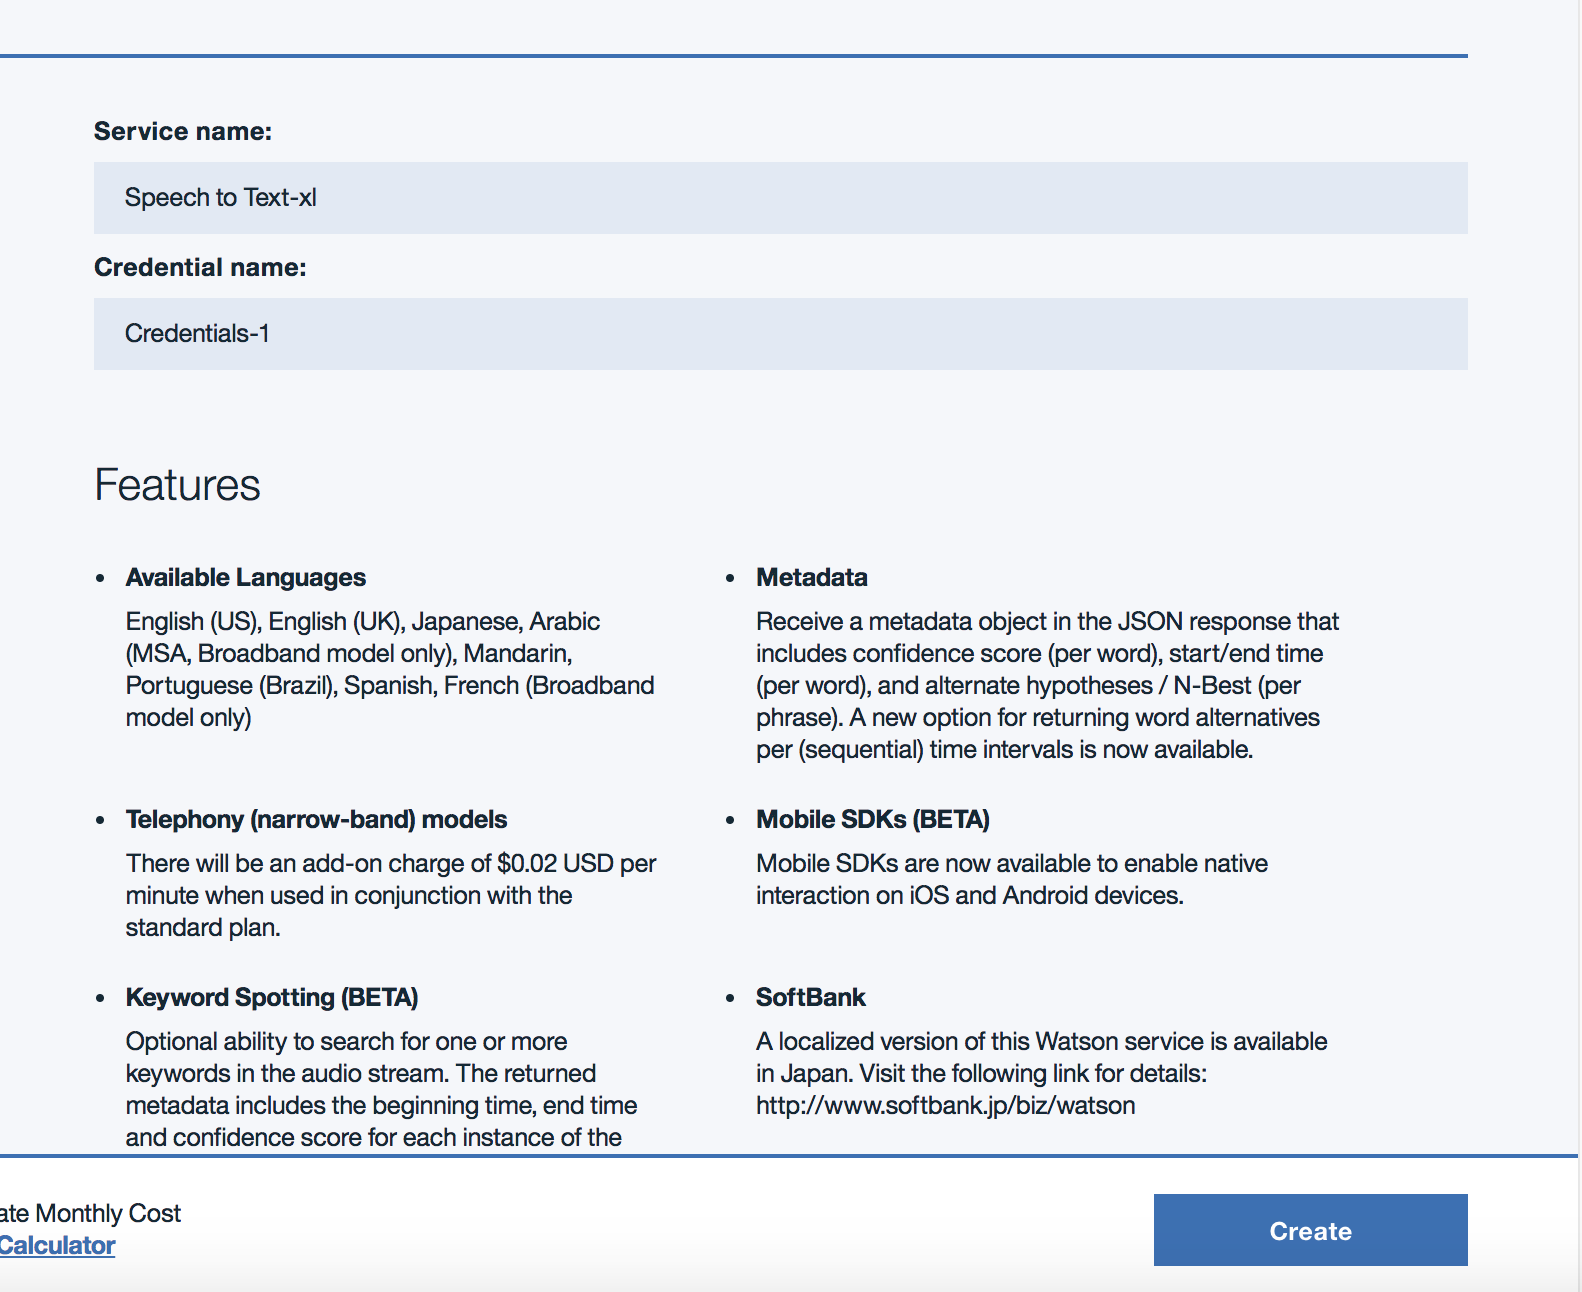Click the Mobile SDKs (BETA) title
The image size is (1582, 1292).
pyautogui.click(x=872, y=819)
